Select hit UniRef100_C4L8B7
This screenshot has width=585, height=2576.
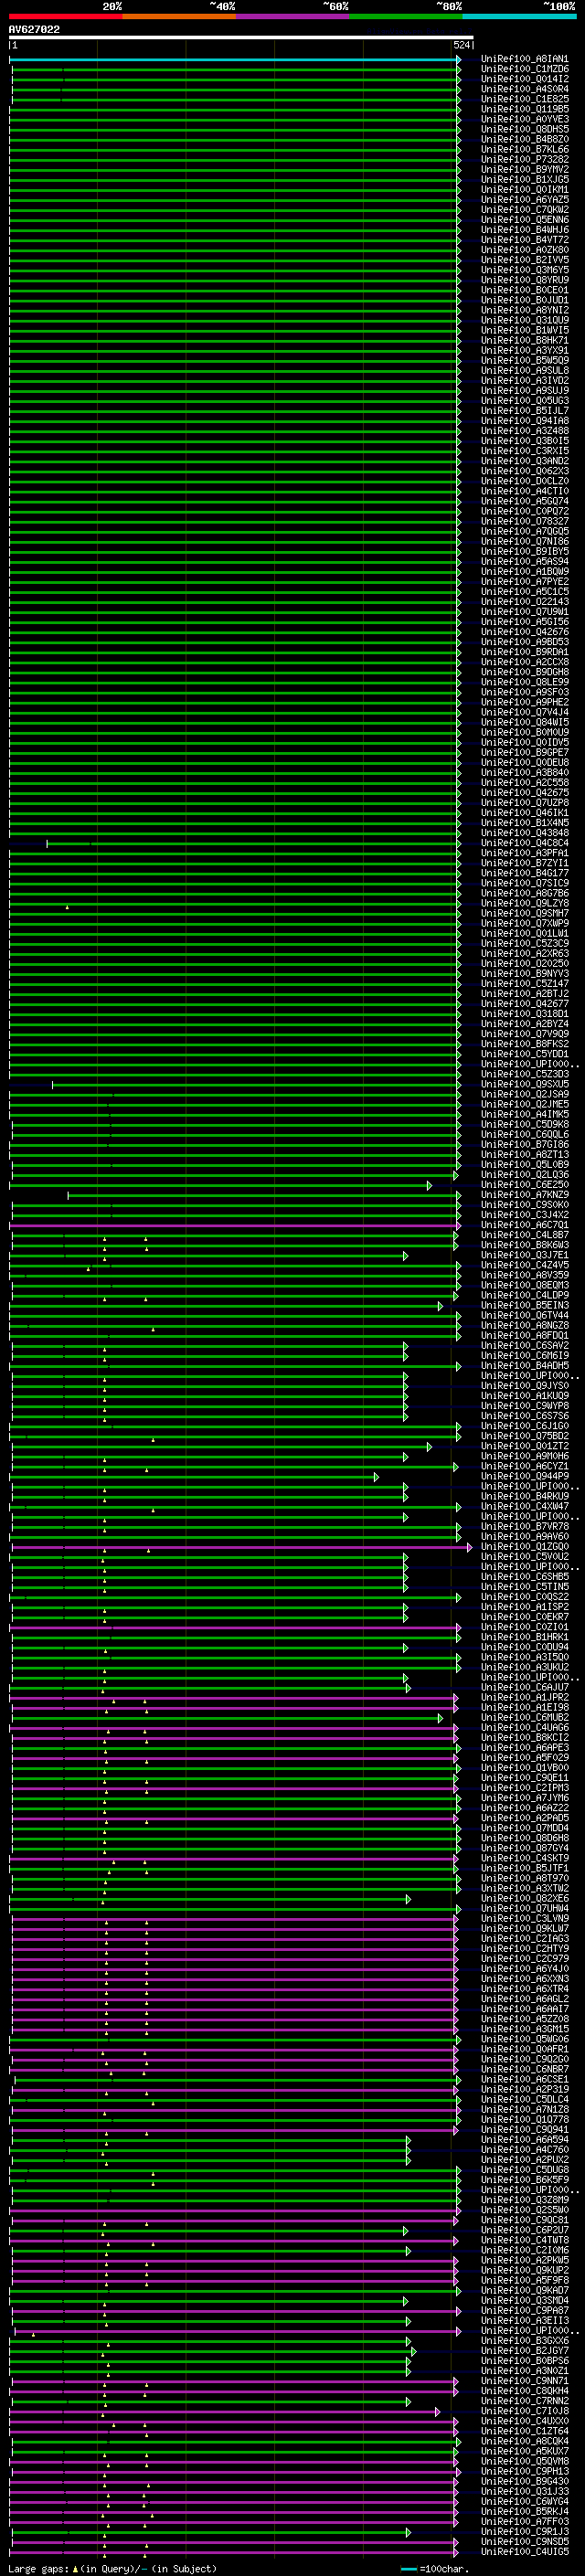coord(525,1234)
